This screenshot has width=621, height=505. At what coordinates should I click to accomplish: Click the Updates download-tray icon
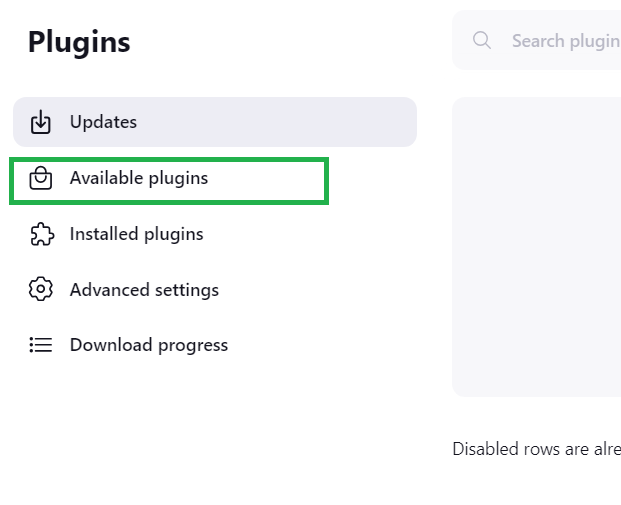pos(40,123)
